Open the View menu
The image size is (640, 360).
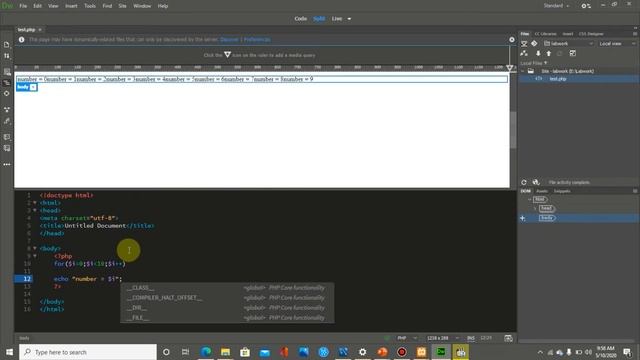[x=53, y=6]
